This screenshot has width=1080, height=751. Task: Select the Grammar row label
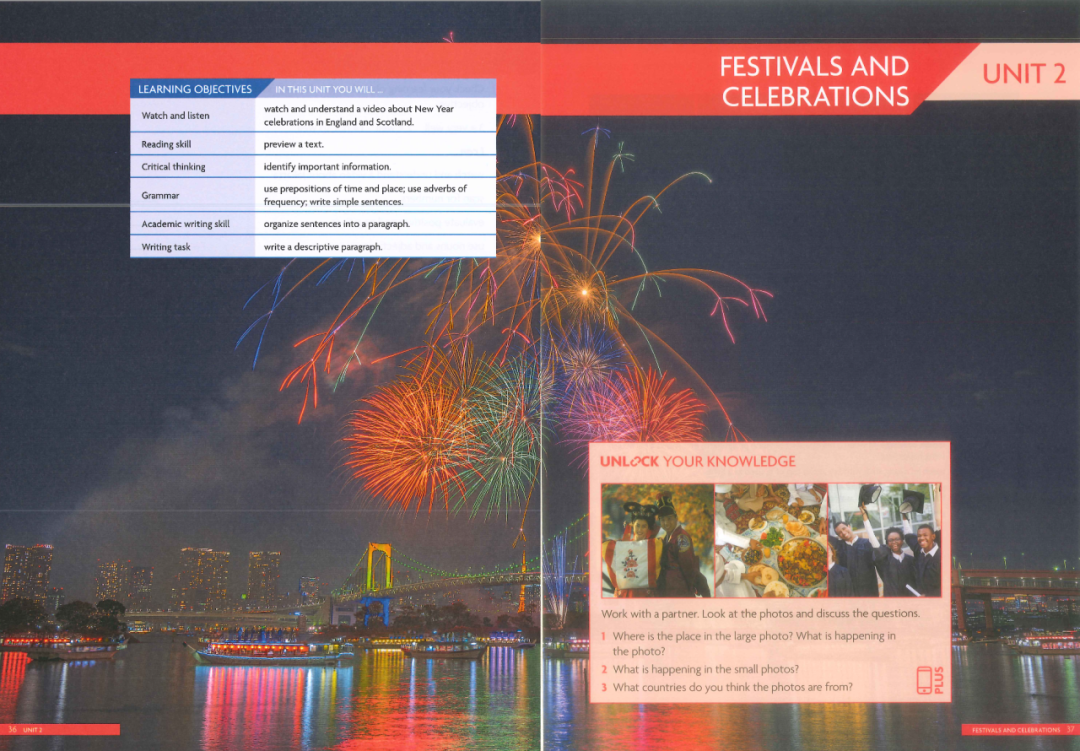160,196
